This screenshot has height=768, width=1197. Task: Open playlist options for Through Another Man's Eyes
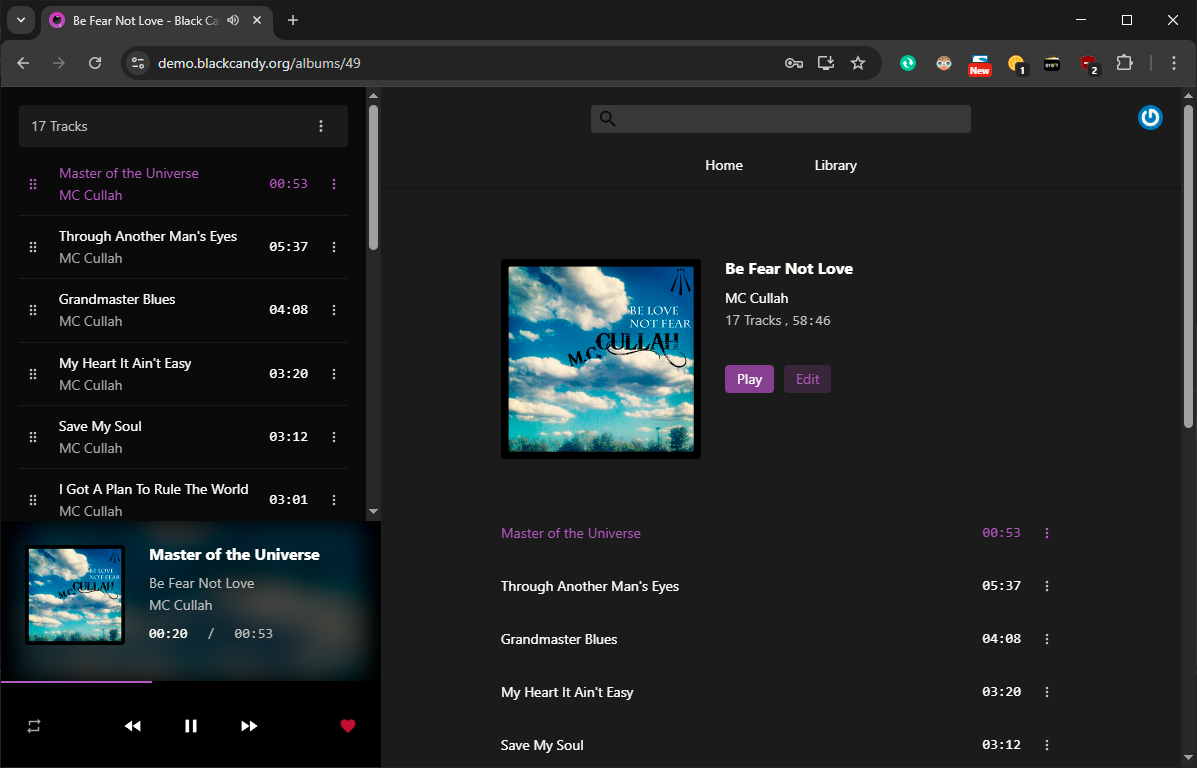tap(334, 247)
